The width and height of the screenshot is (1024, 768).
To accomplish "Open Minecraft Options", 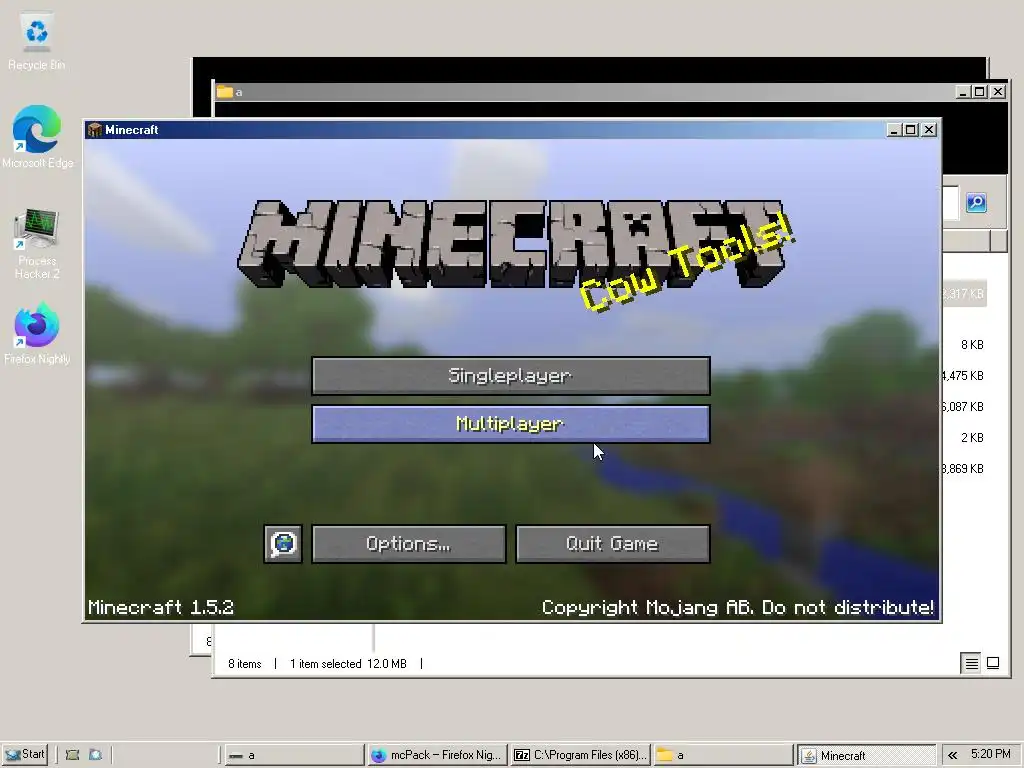I will pyautogui.click(x=409, y=543).
